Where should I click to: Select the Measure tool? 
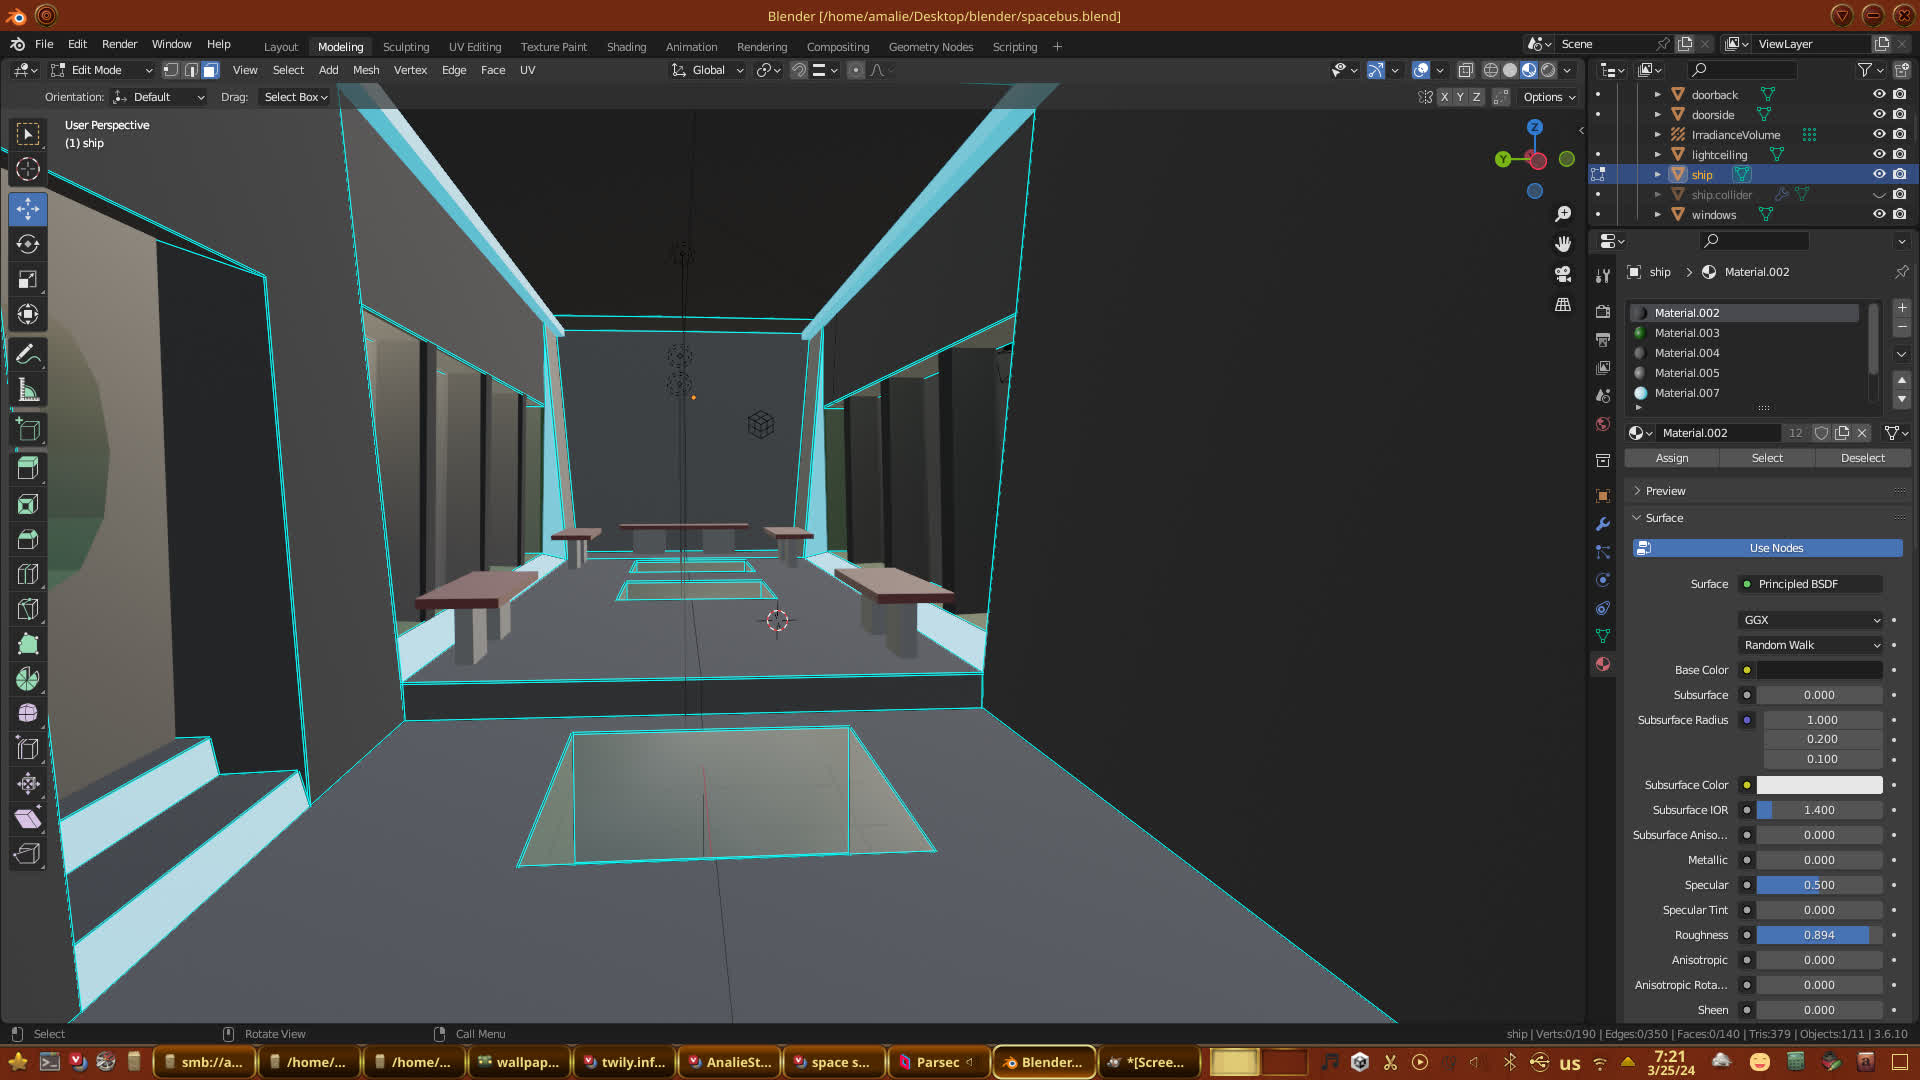click(28, 391)
